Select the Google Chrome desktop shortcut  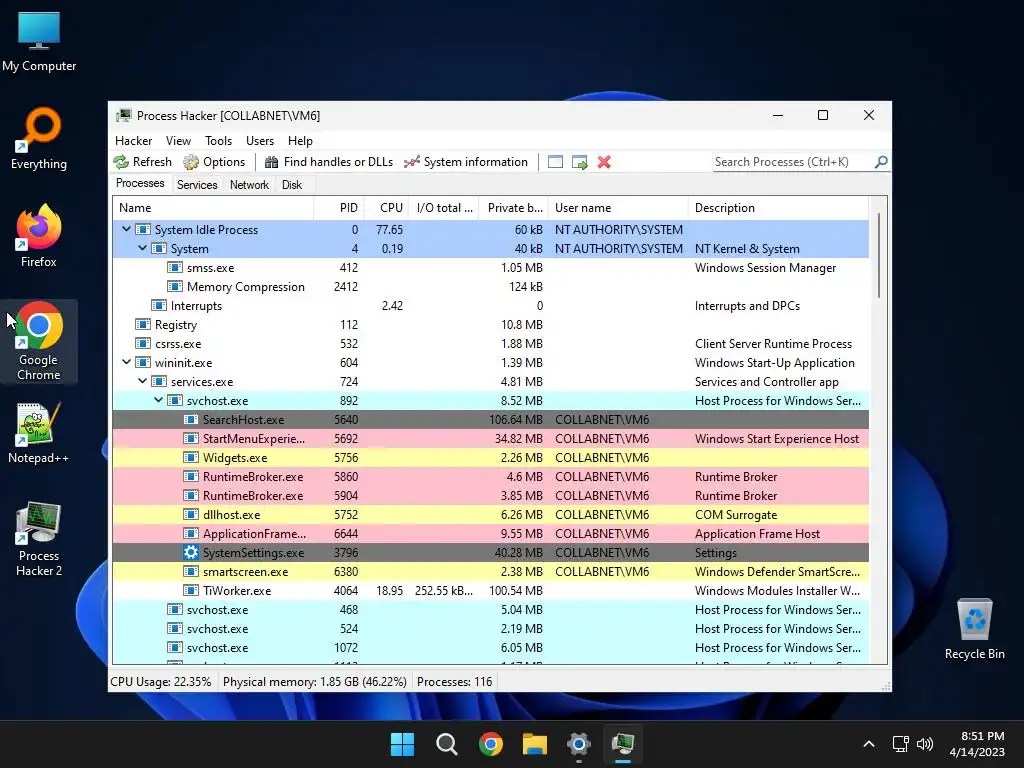39,342
